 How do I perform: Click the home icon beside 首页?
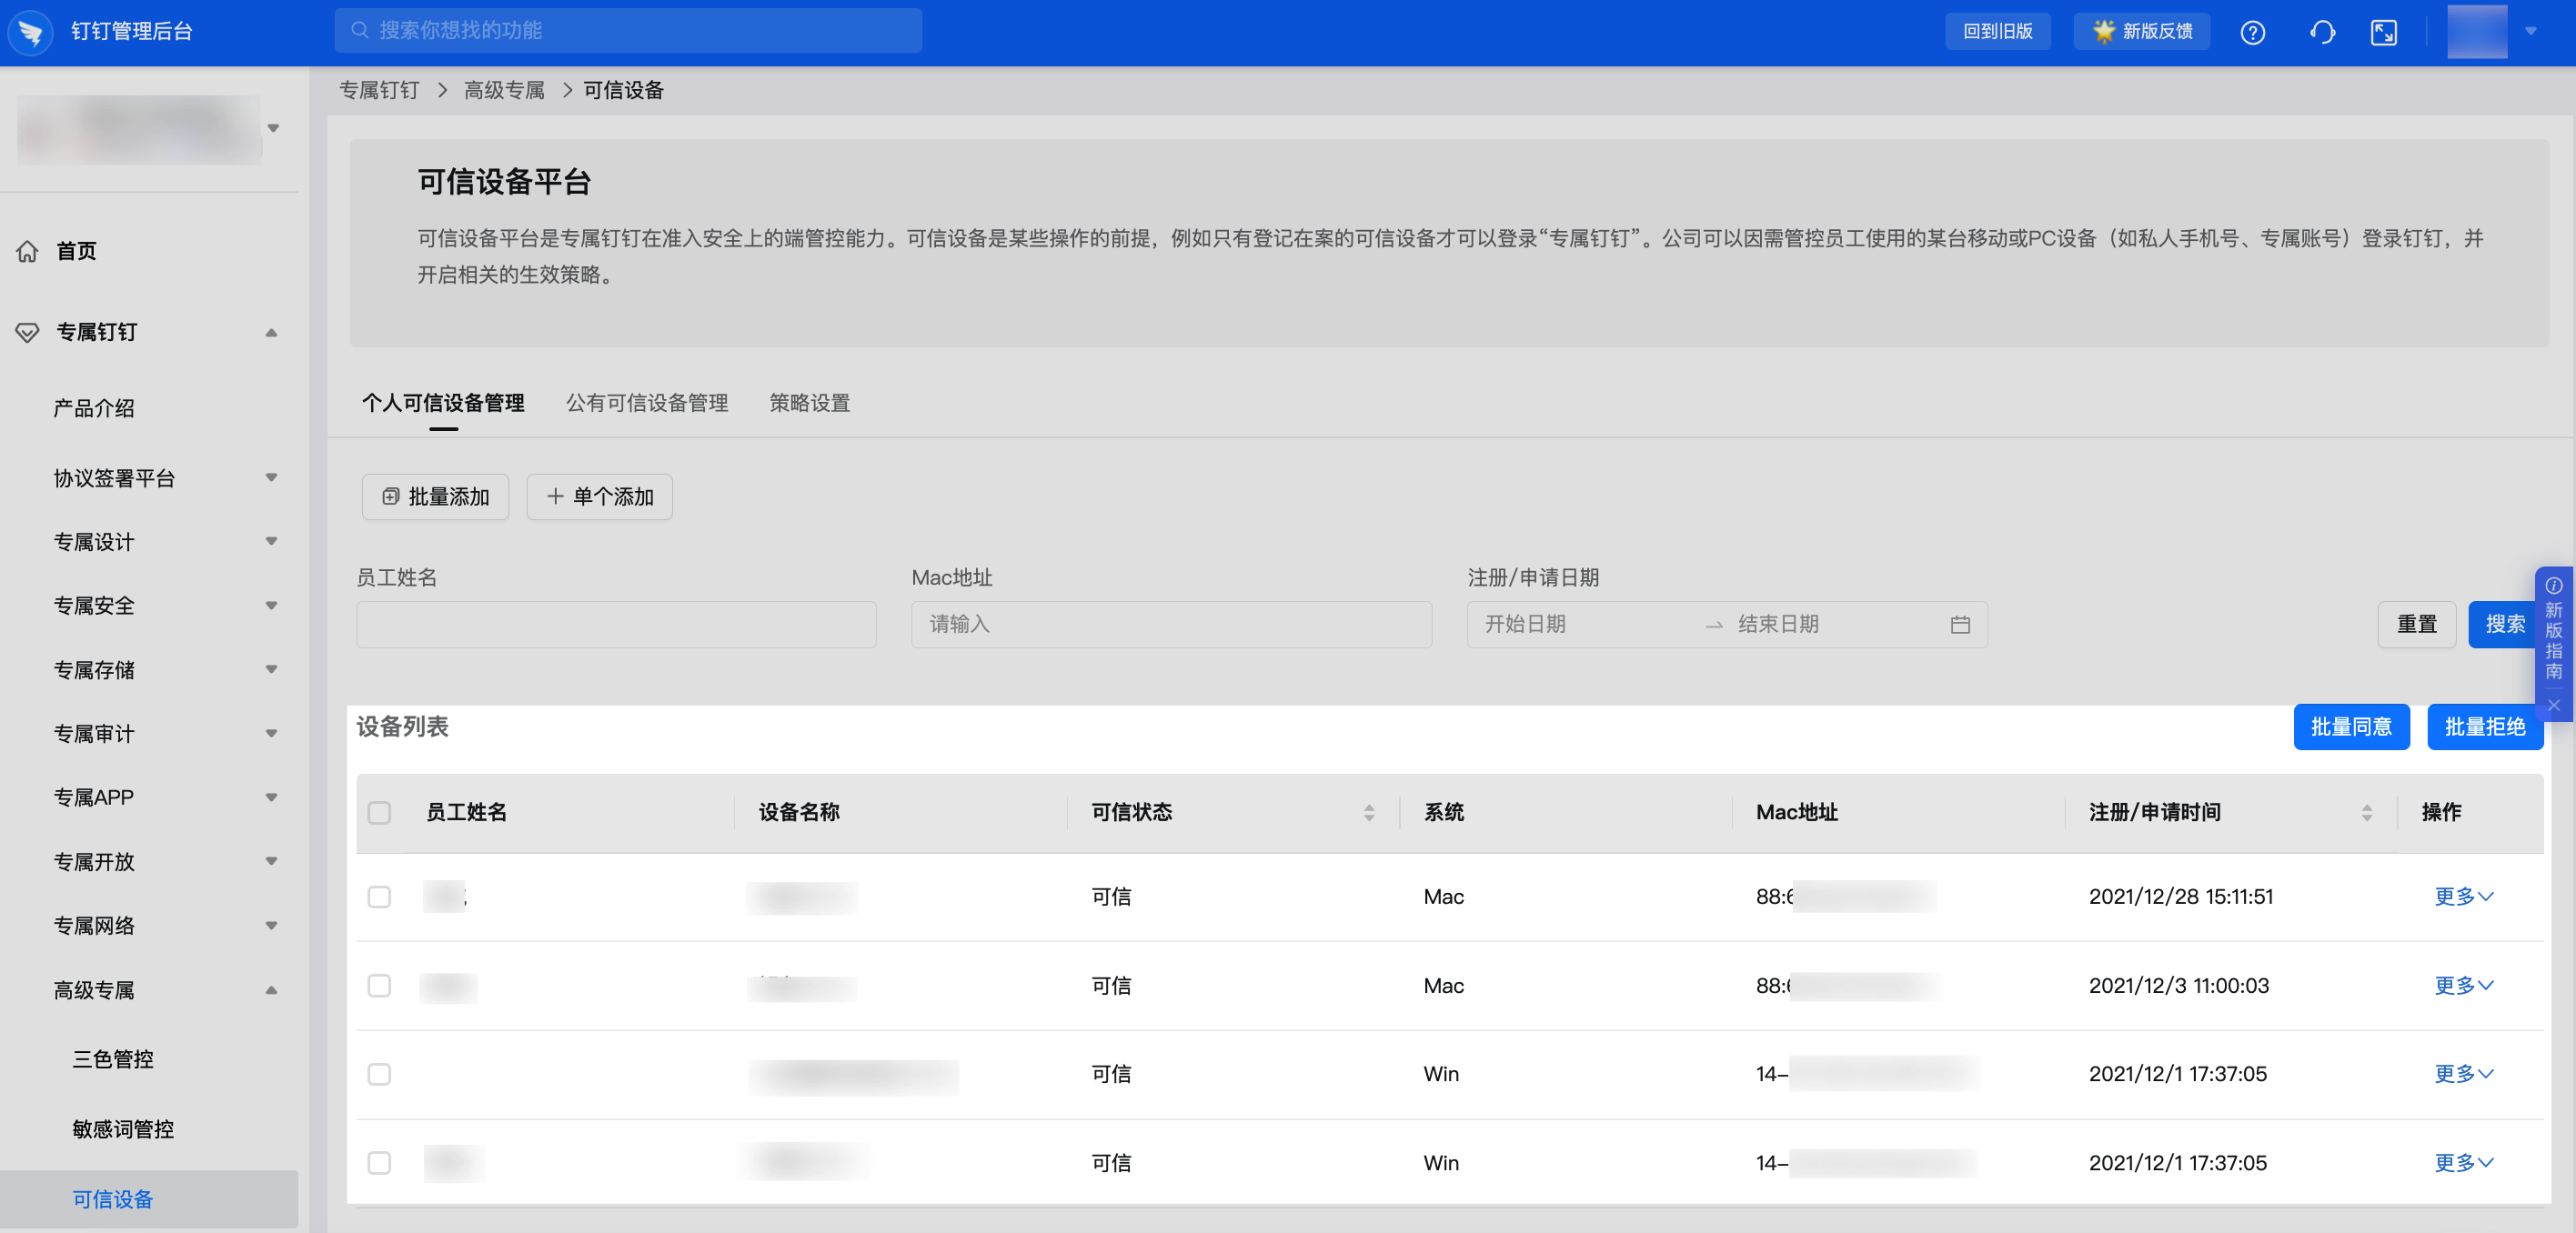pos(28,251)
